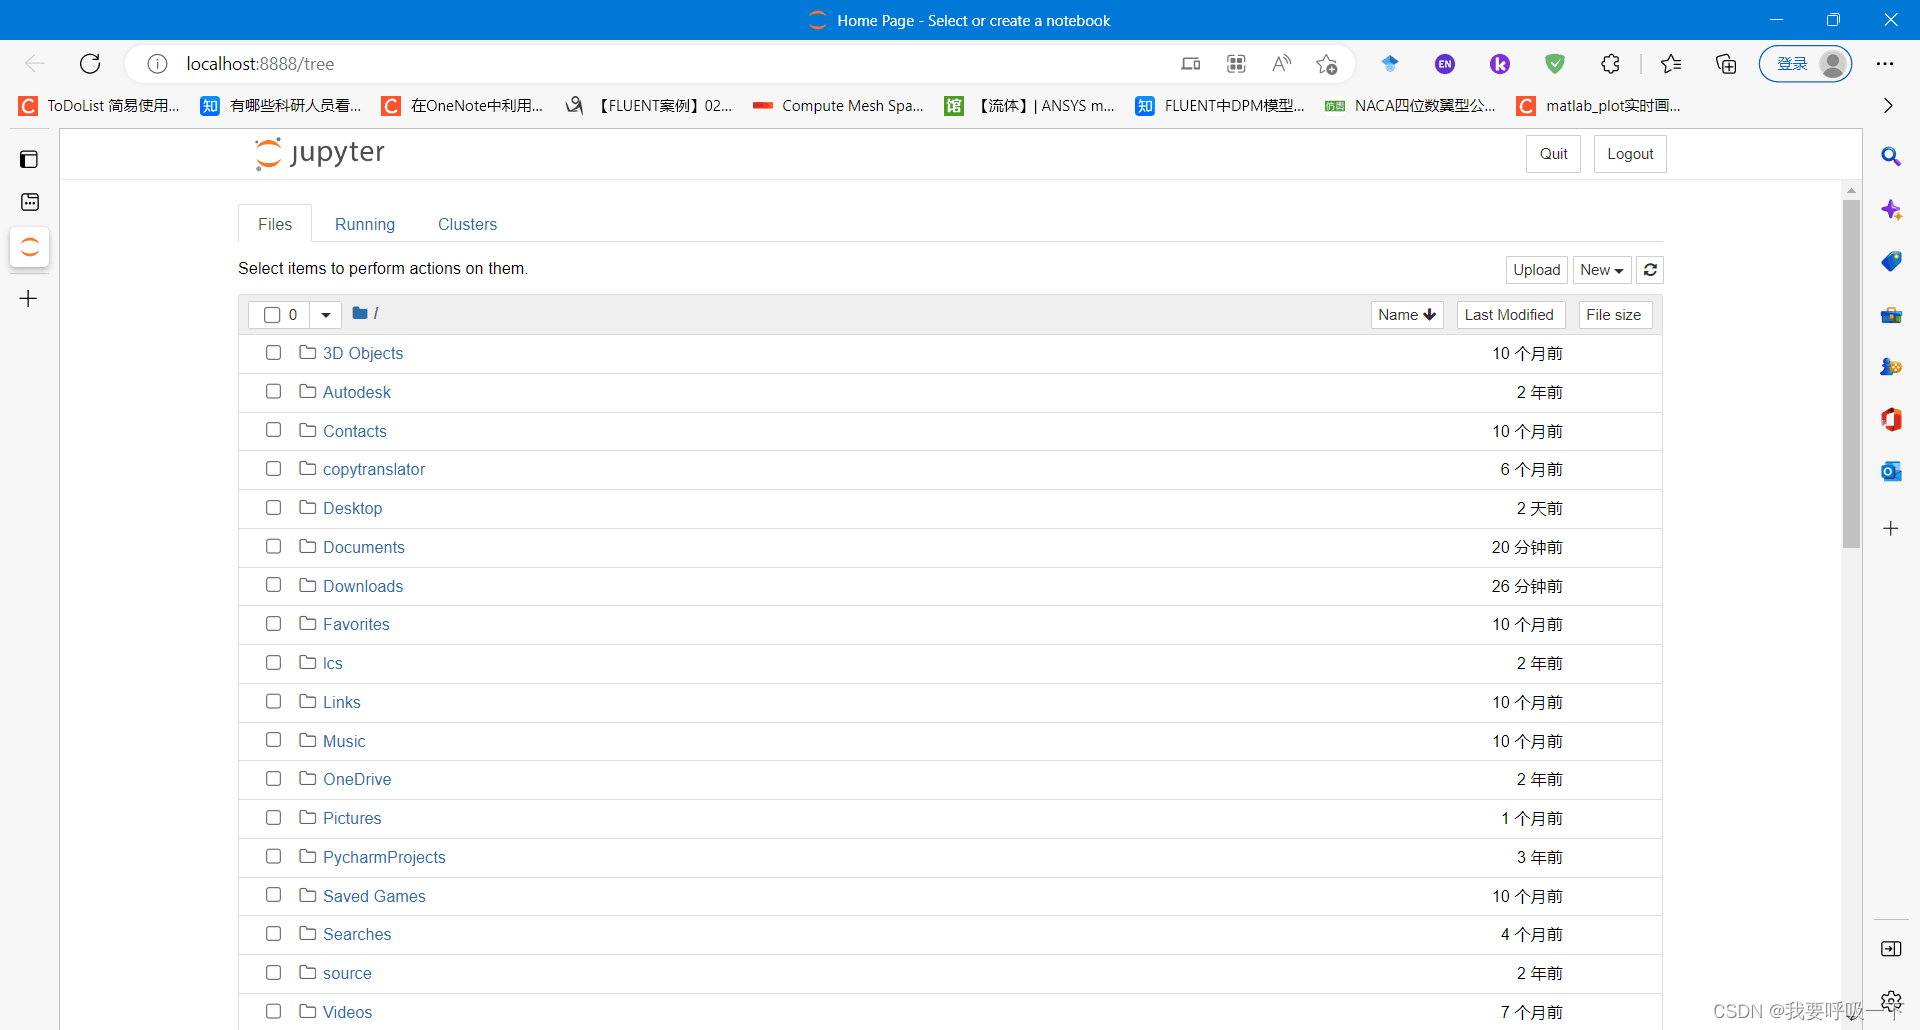Open the Games sidebar panel
This screenshot has width=1920, height=1030.
[1892, 366]
